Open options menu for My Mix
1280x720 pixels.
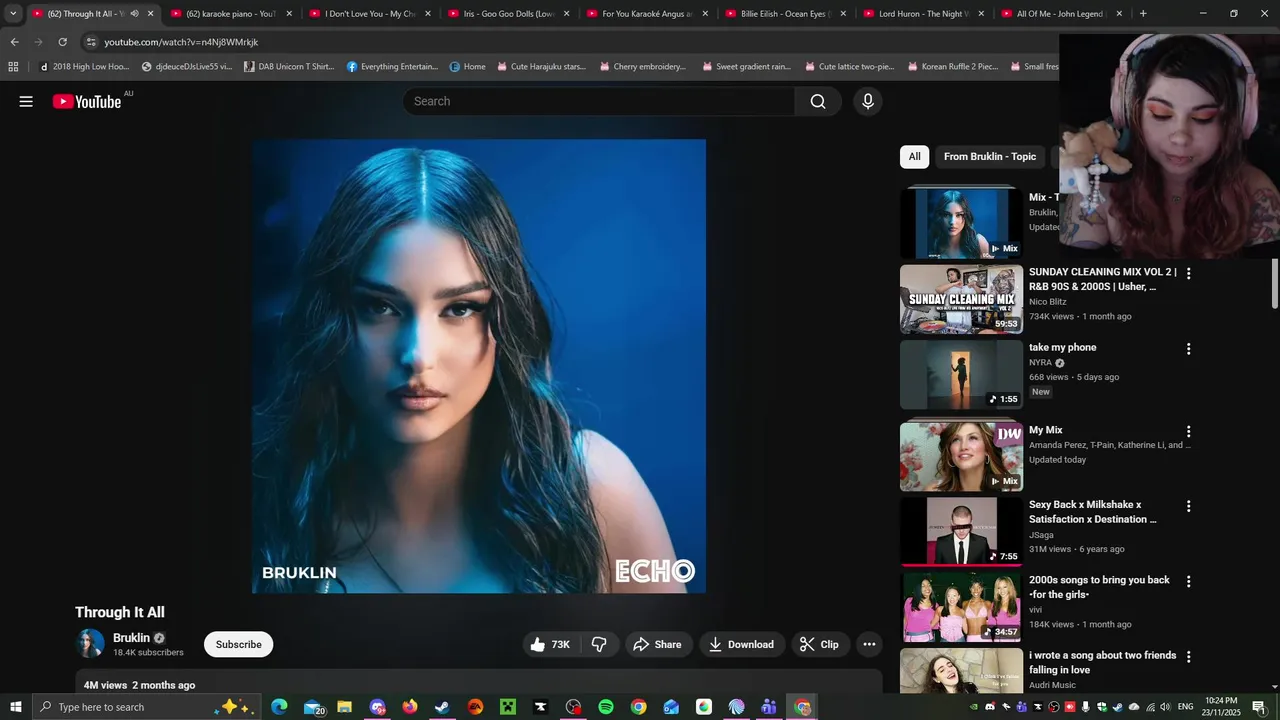point(1188,431)
